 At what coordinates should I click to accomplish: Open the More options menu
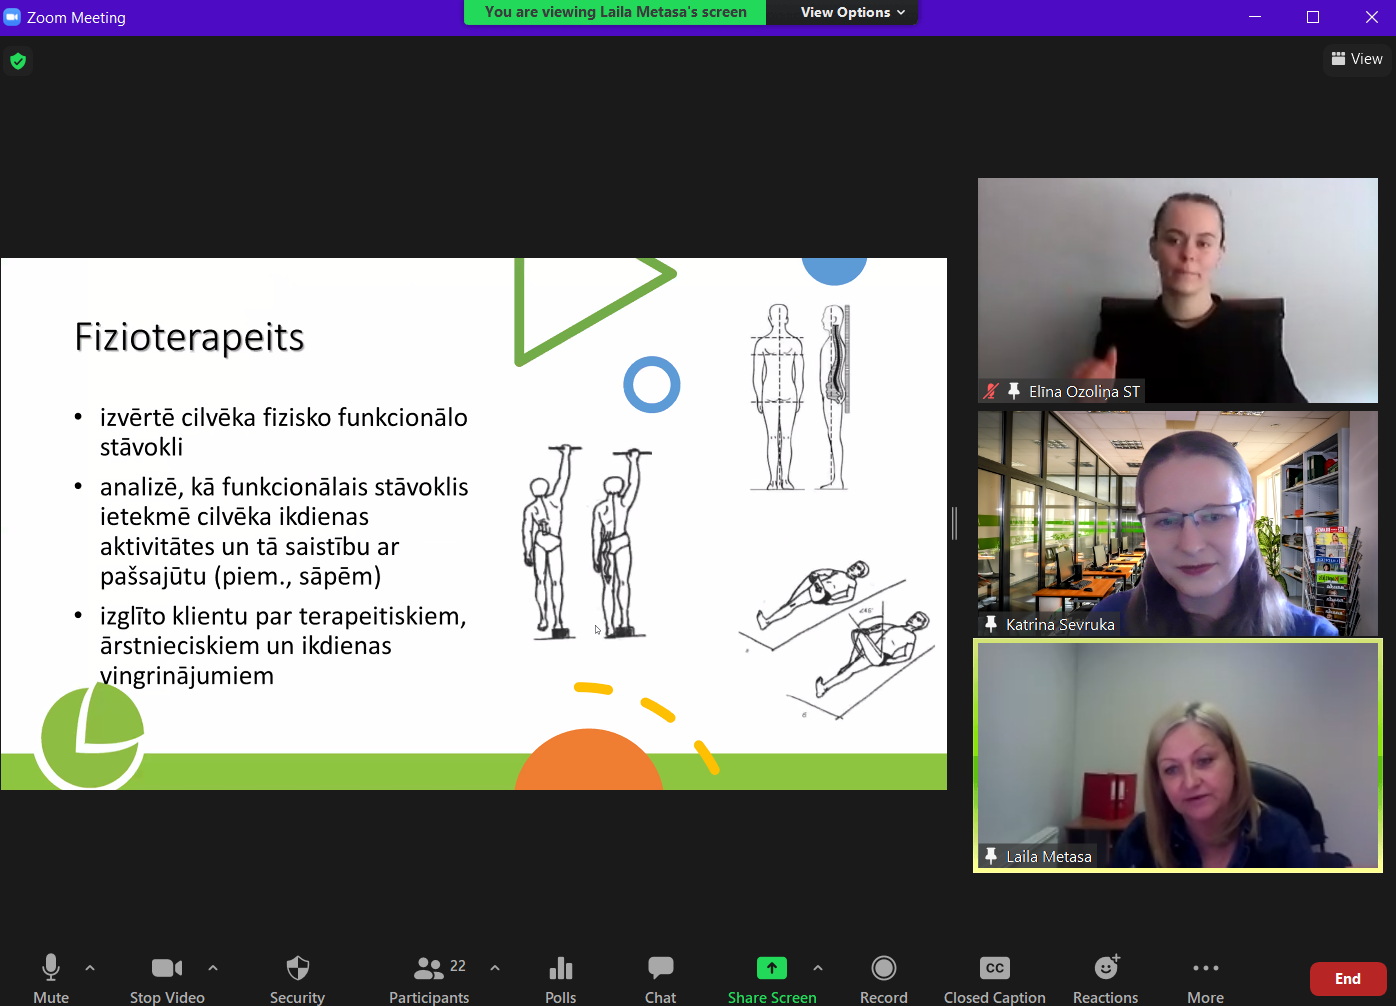[1206, 978]
